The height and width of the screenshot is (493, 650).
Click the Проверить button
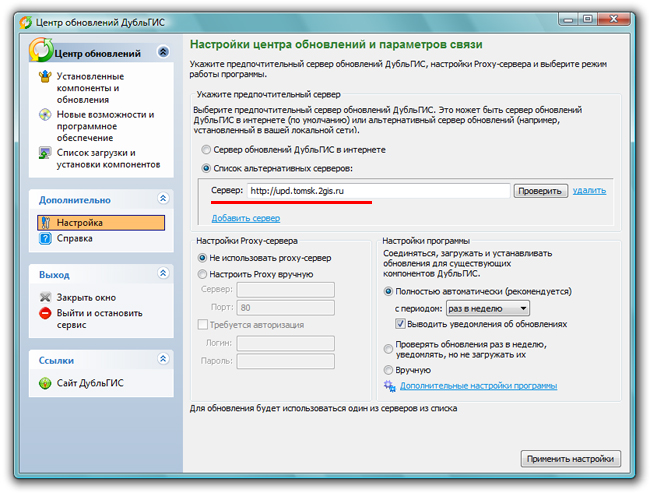540,191
